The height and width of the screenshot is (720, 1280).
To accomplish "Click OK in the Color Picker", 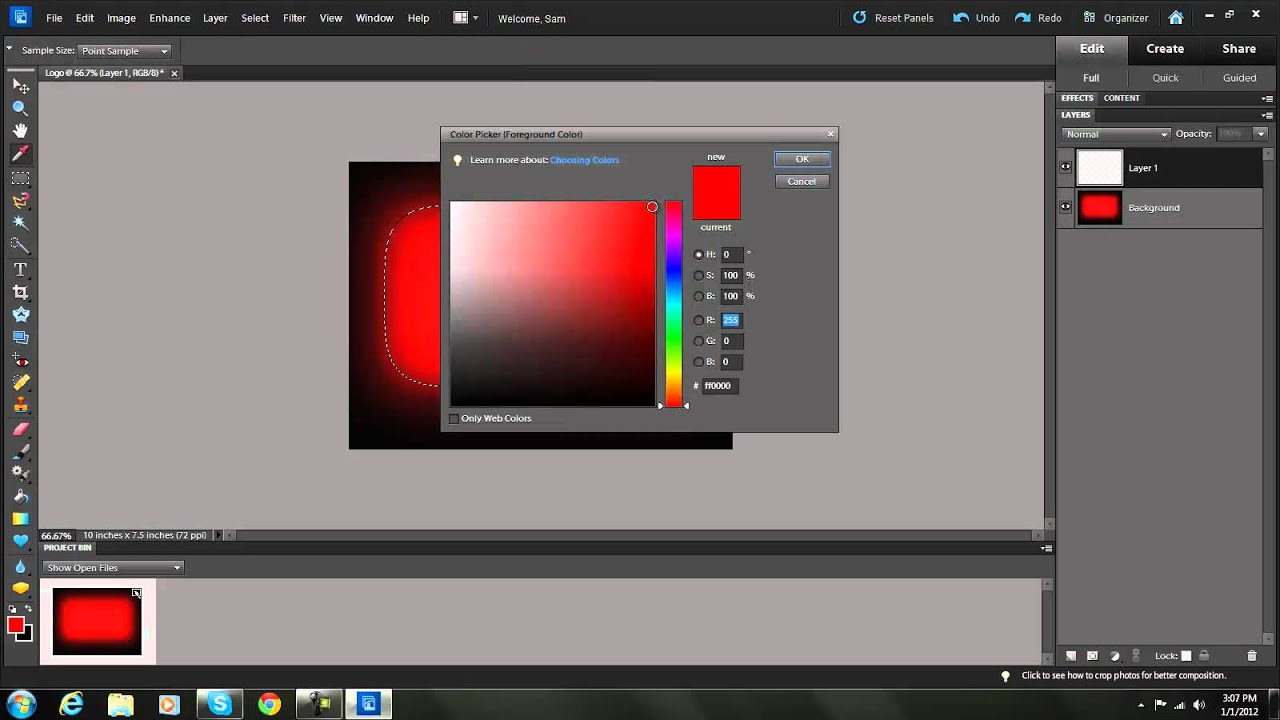I will [801, 159].
